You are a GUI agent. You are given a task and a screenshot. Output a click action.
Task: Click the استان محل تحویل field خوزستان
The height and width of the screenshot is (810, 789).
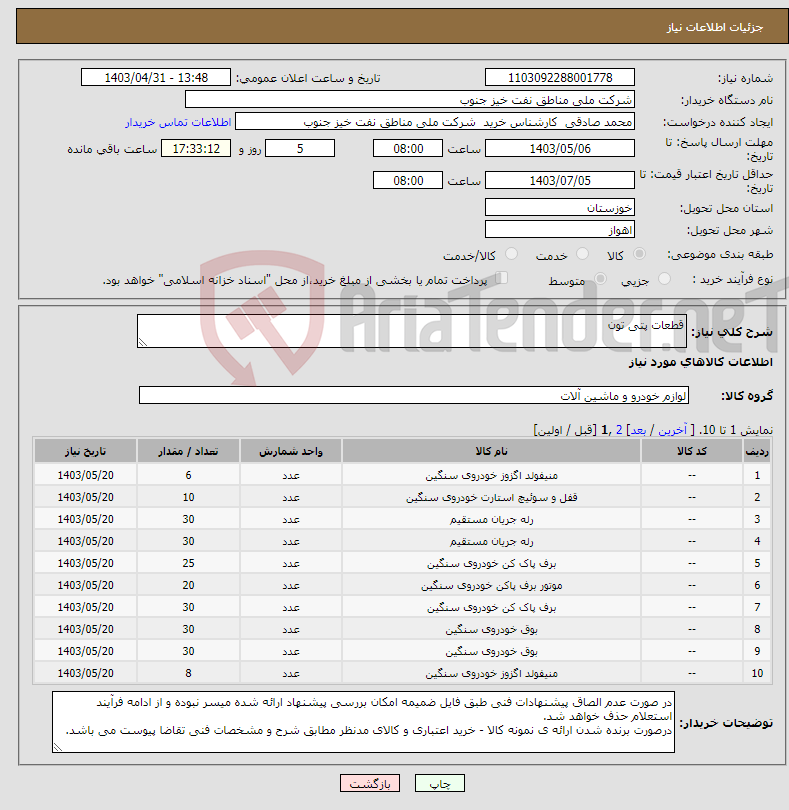point(560,208)
